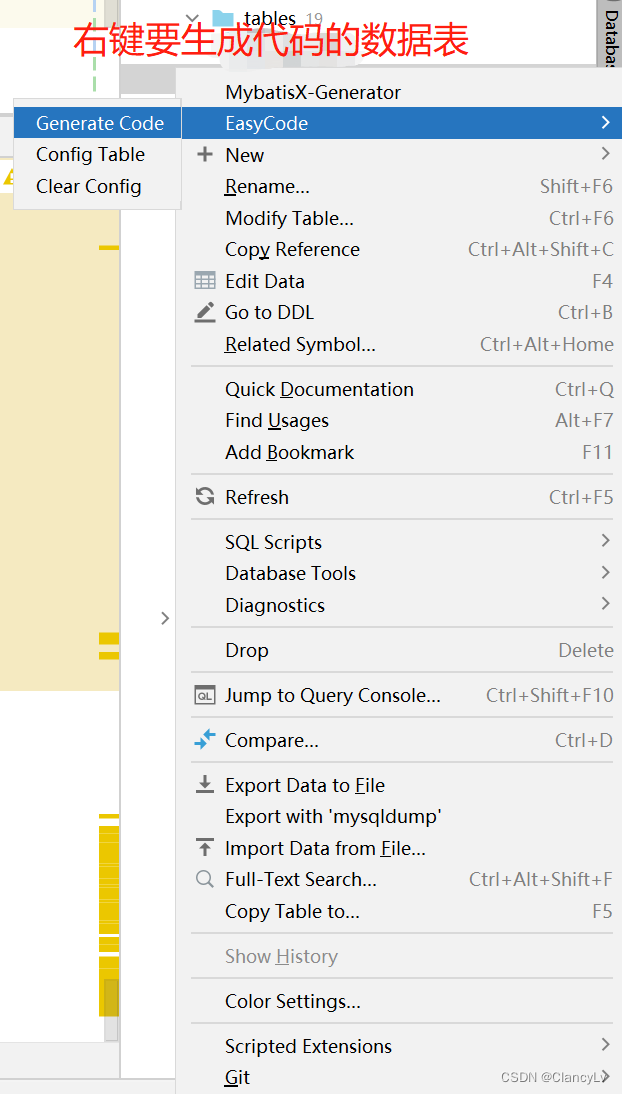Choose Full-Text Search... menu entry

401,879
